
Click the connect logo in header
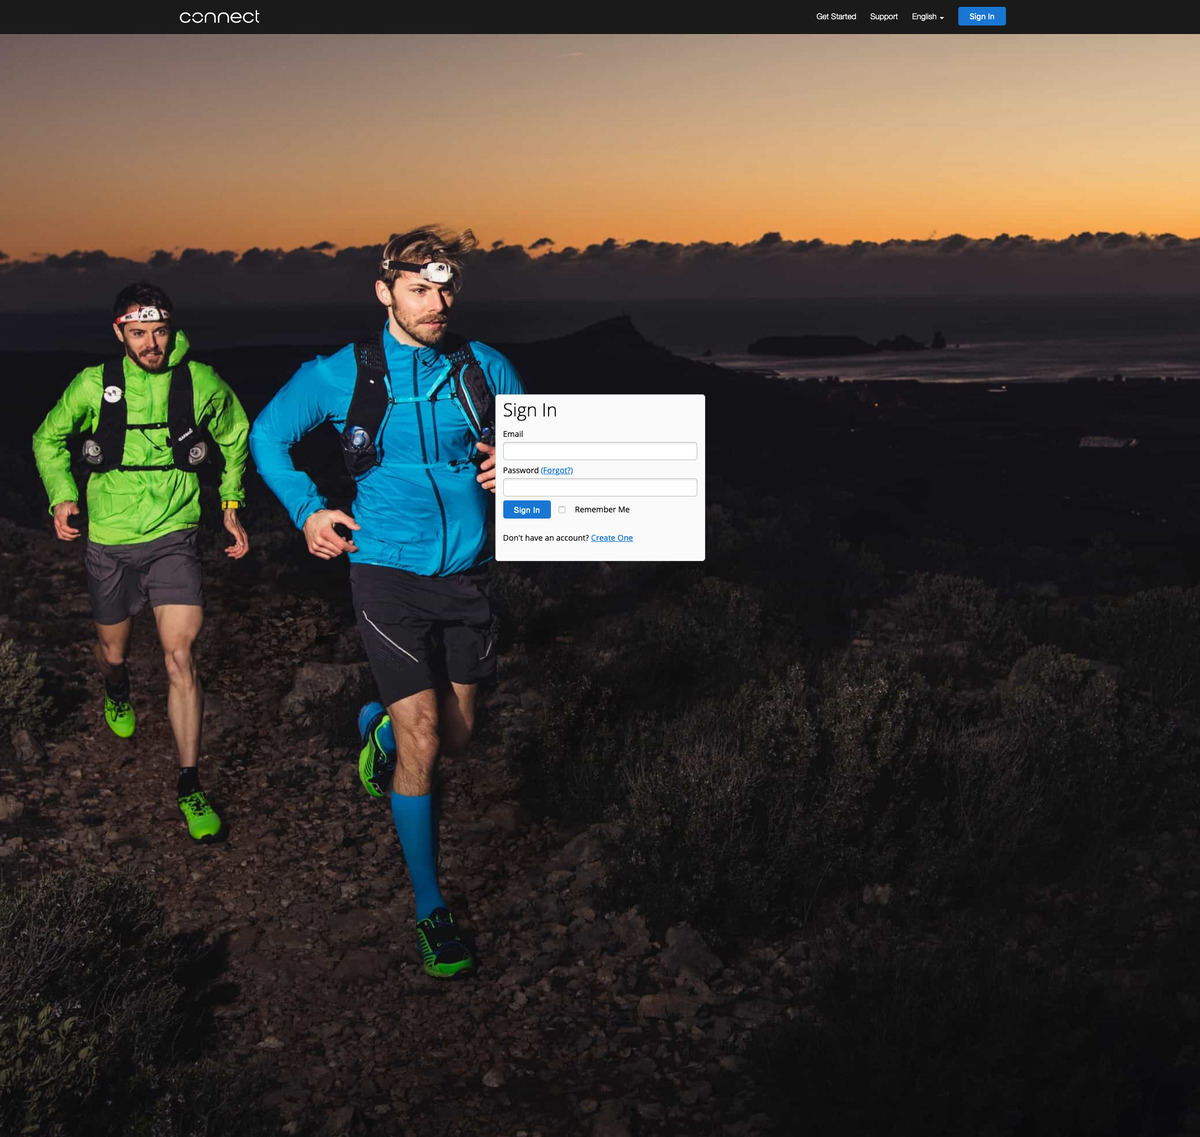click(x=219, y=17)
